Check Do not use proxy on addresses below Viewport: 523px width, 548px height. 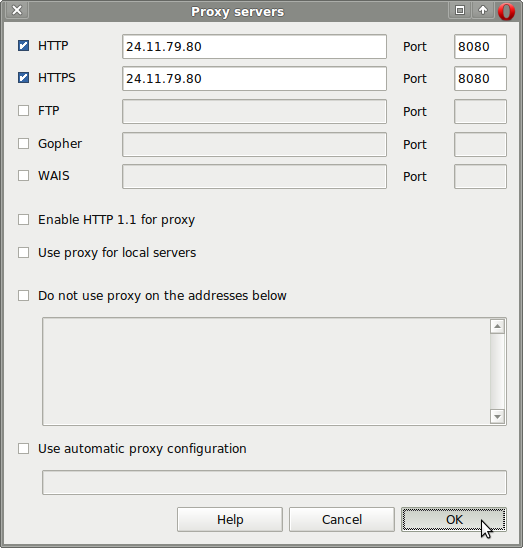pyautogui.click(x=23, y=295)
